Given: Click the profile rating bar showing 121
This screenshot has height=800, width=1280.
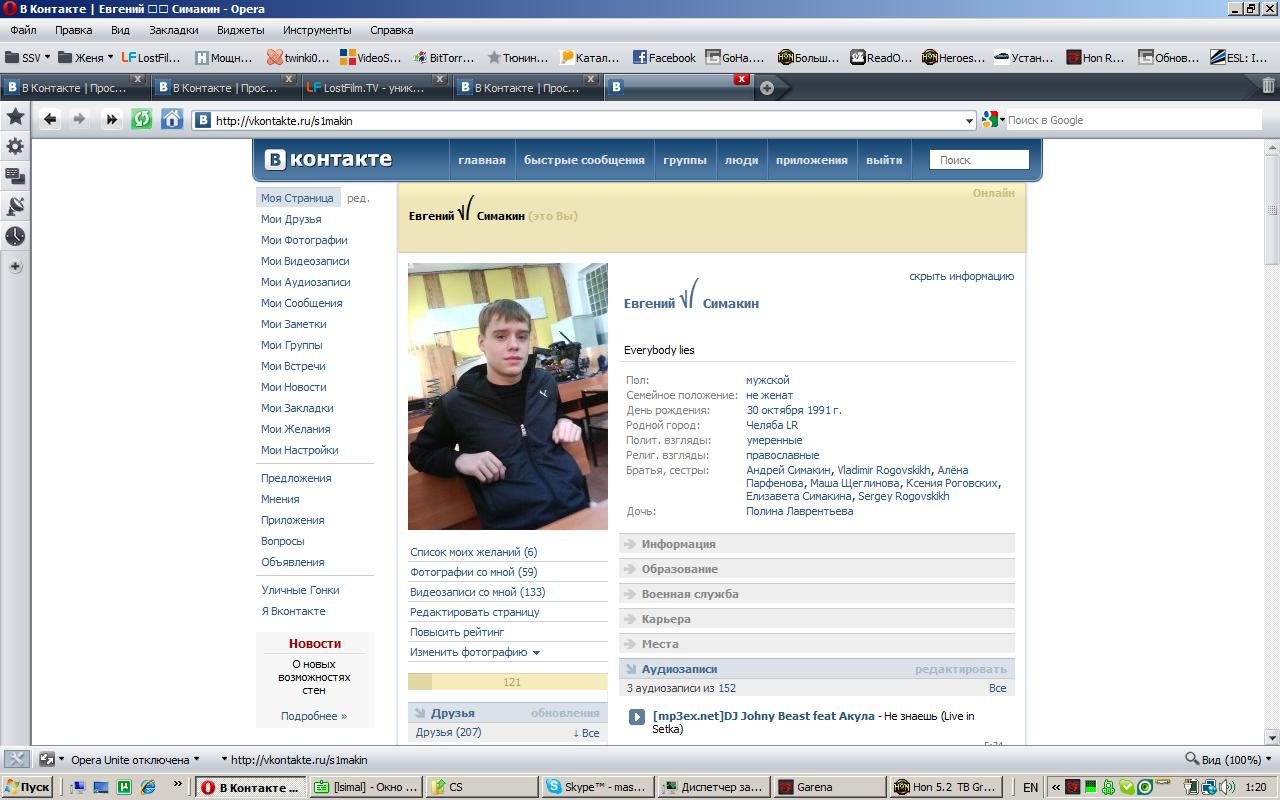Looking at the screenshot, I should pyautogui.click(x=507, y=682).
